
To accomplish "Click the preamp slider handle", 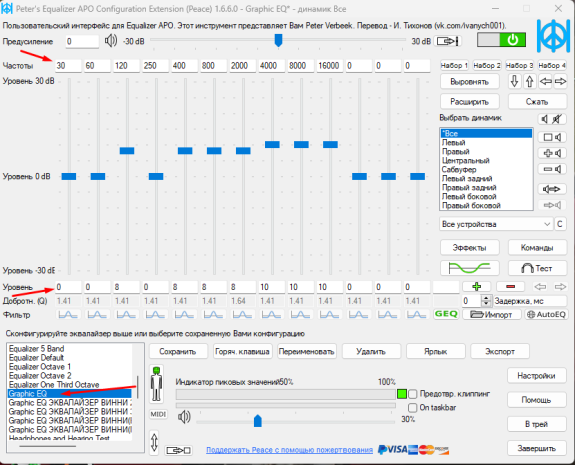I will pyautogui.click(x=278, y=40).
